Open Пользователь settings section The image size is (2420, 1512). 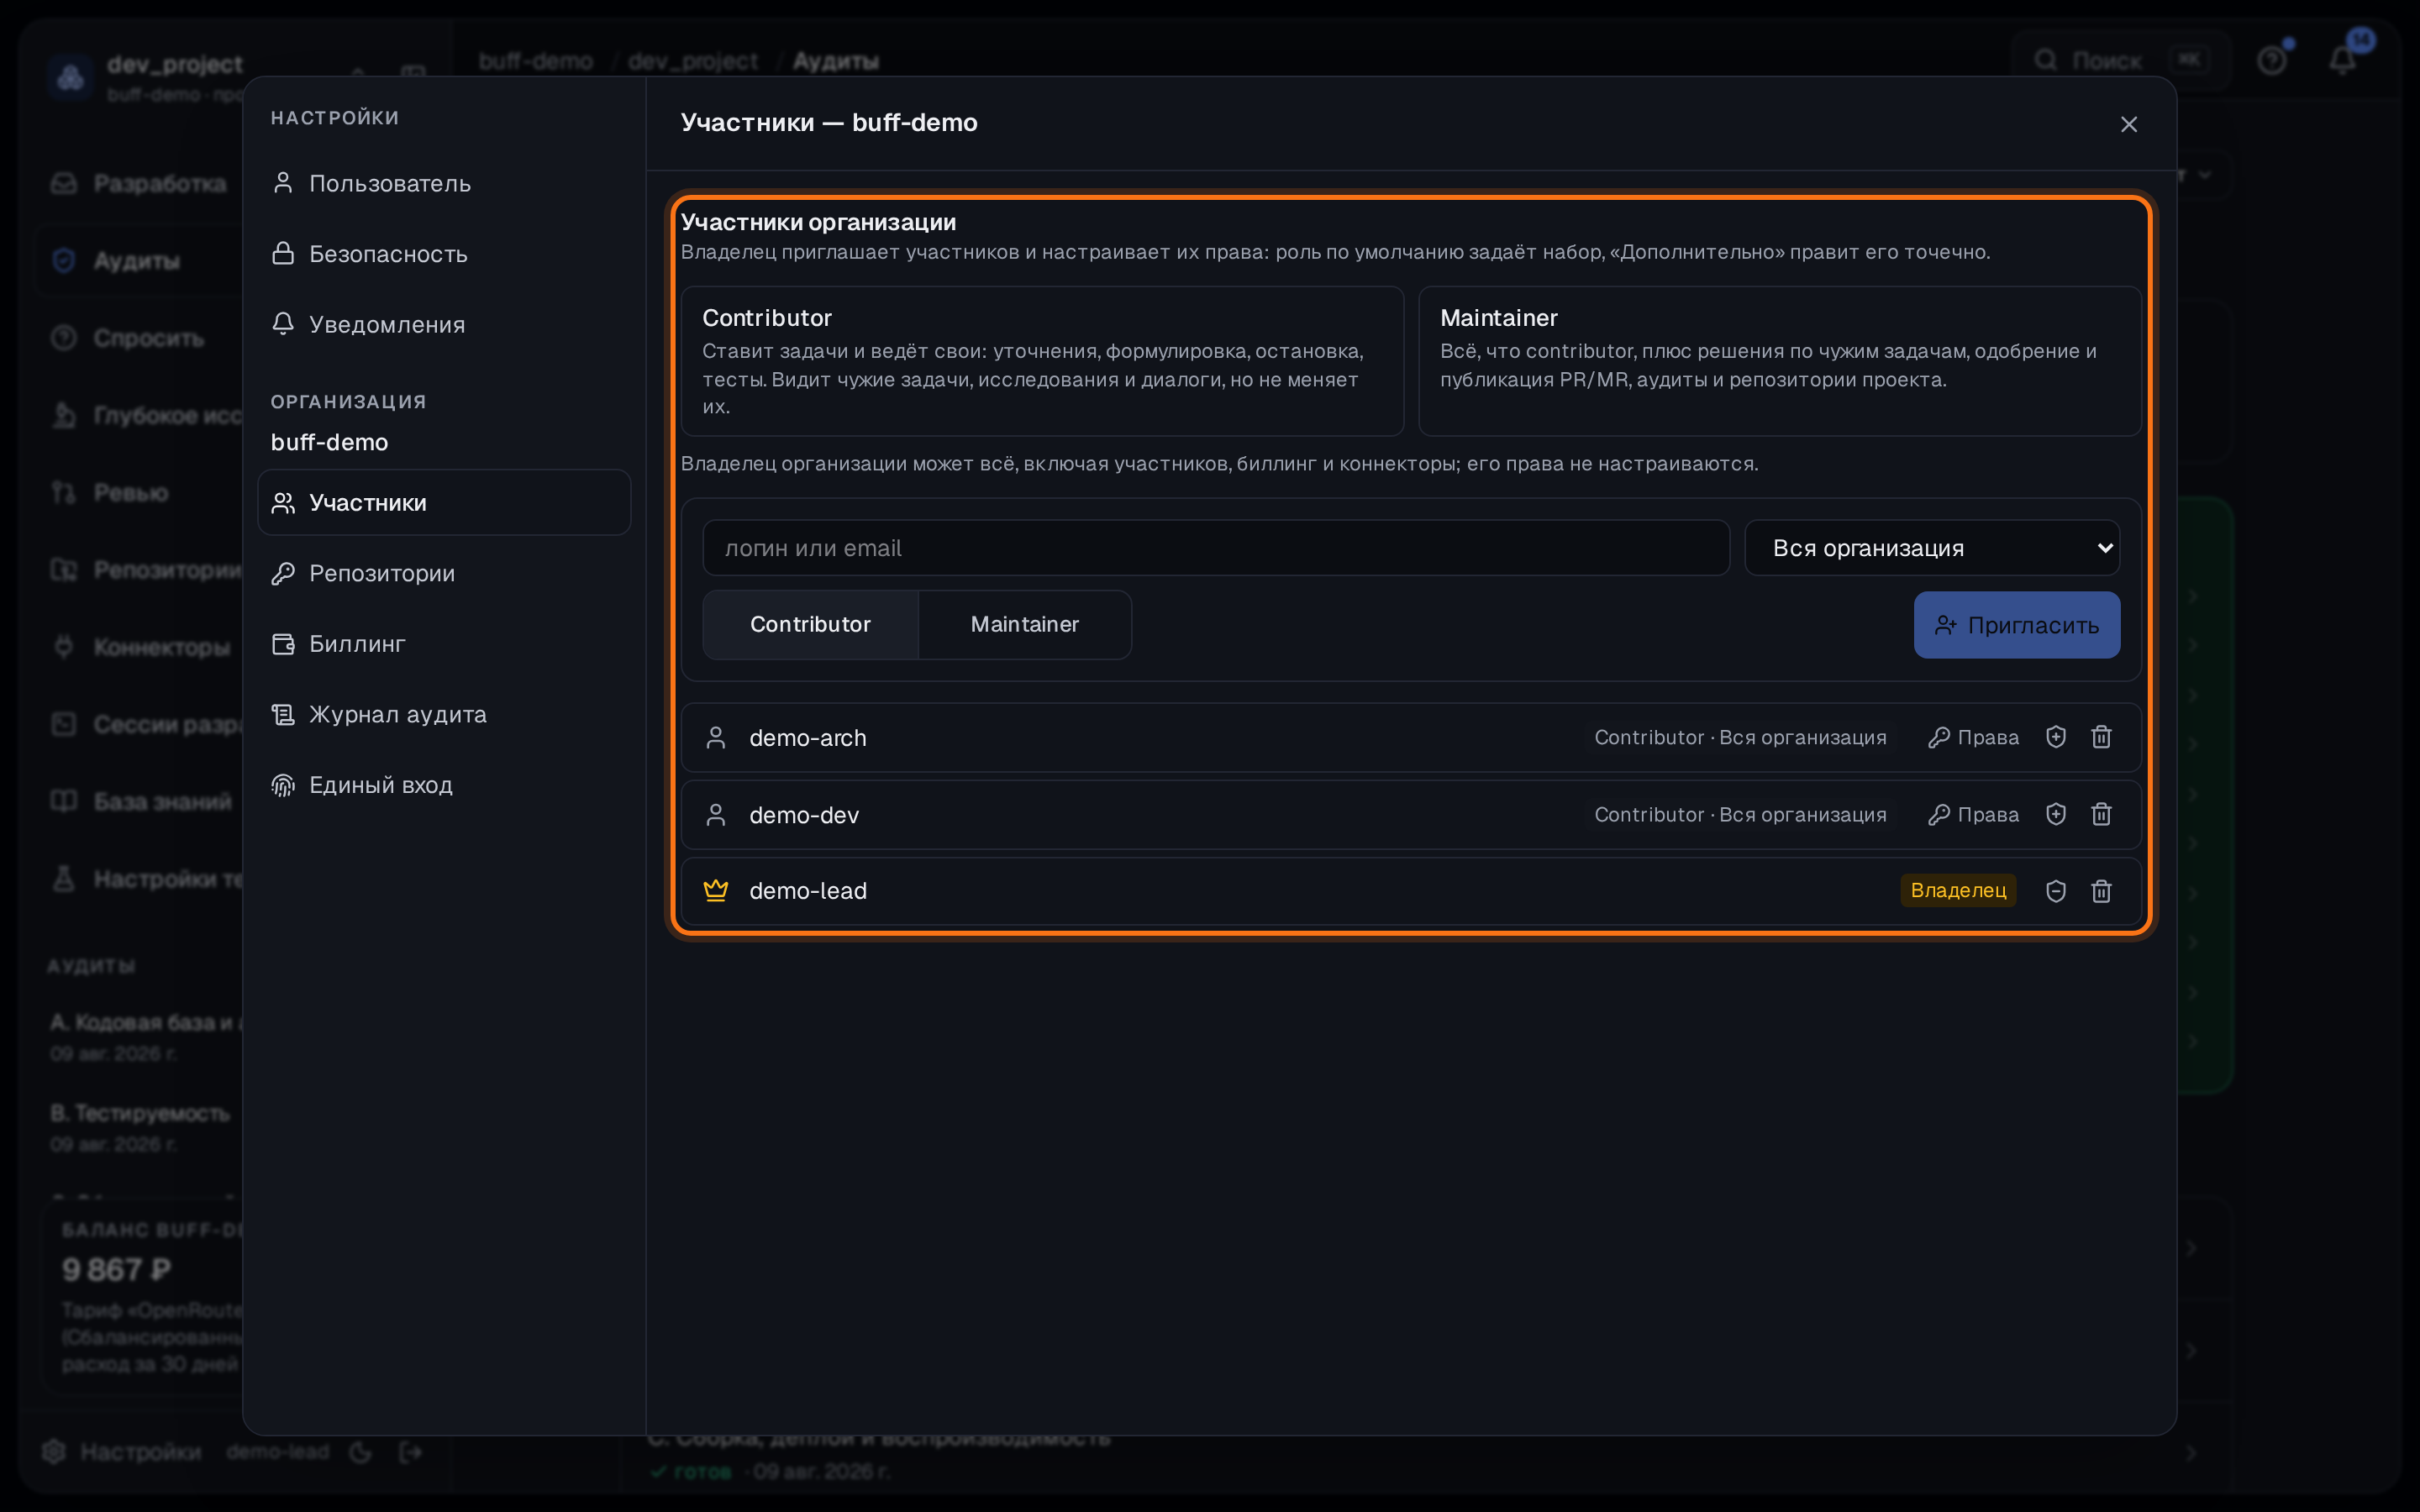coord(444,184)
